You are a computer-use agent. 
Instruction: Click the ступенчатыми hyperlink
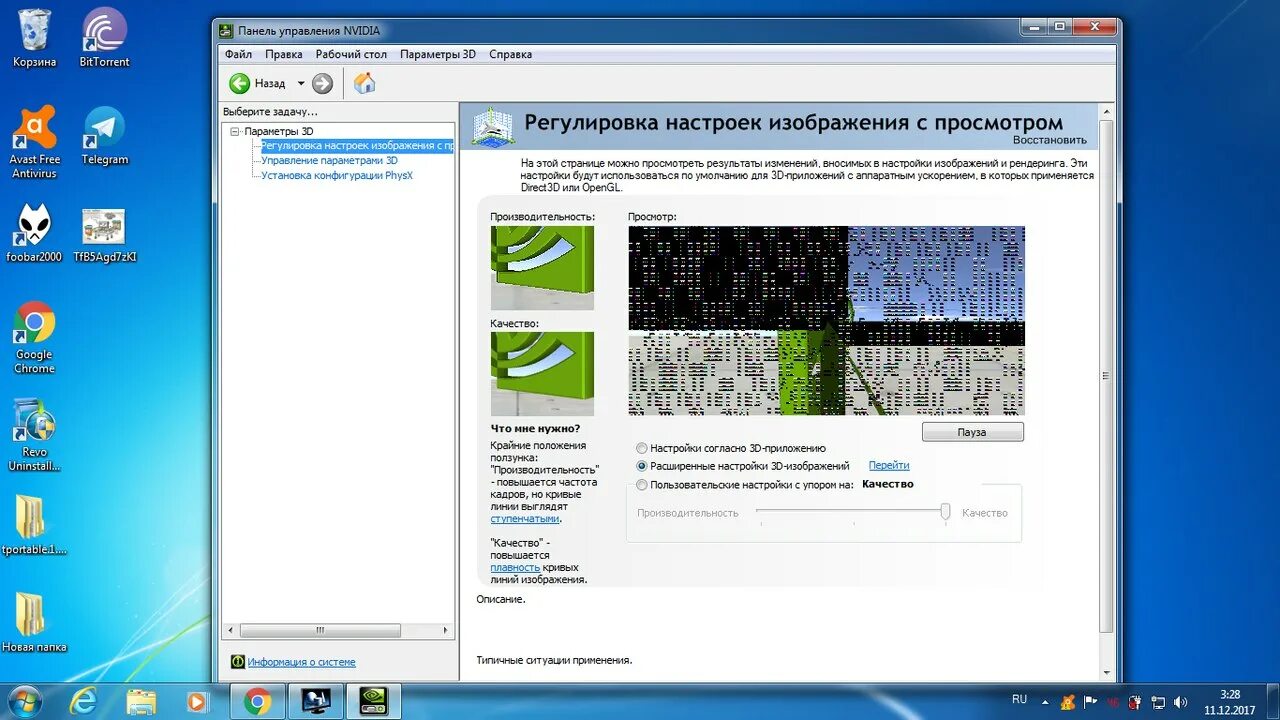click(x=524, y=519)
